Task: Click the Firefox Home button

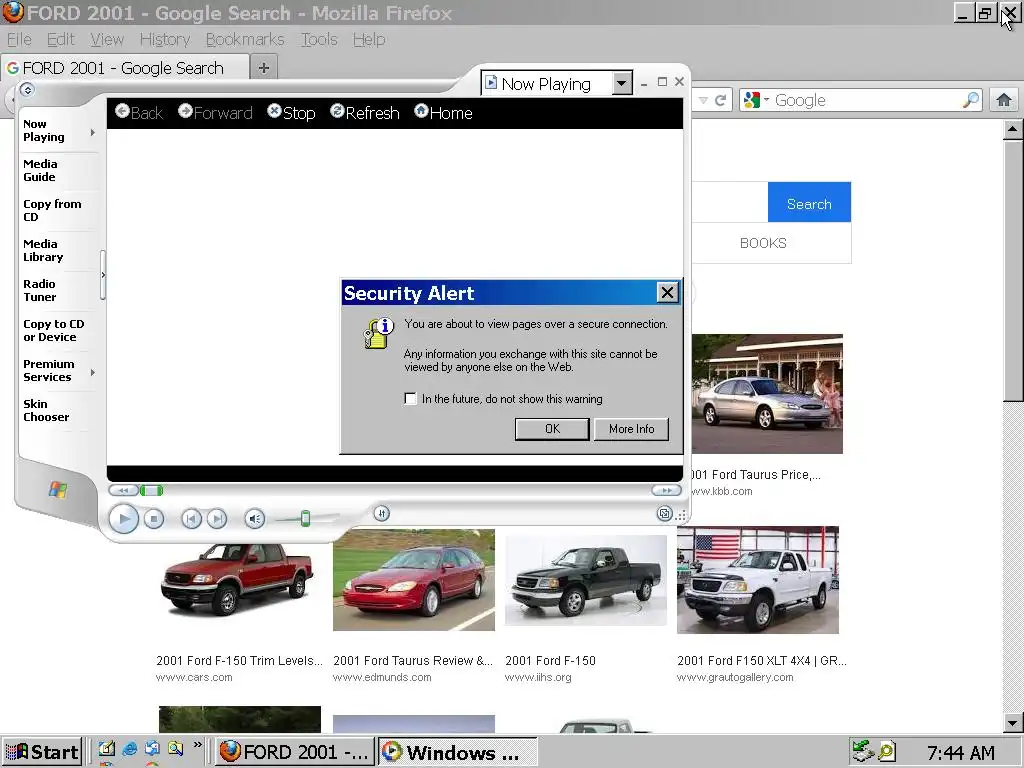Action: 1004,100
